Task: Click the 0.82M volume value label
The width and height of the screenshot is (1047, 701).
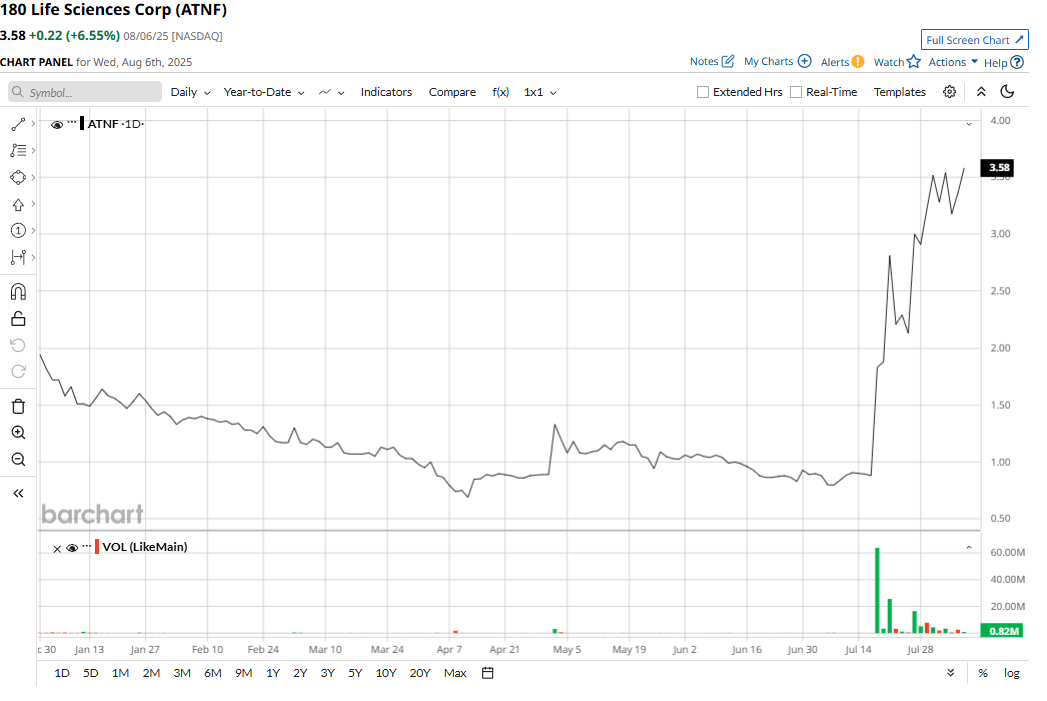Action: 1002,631
